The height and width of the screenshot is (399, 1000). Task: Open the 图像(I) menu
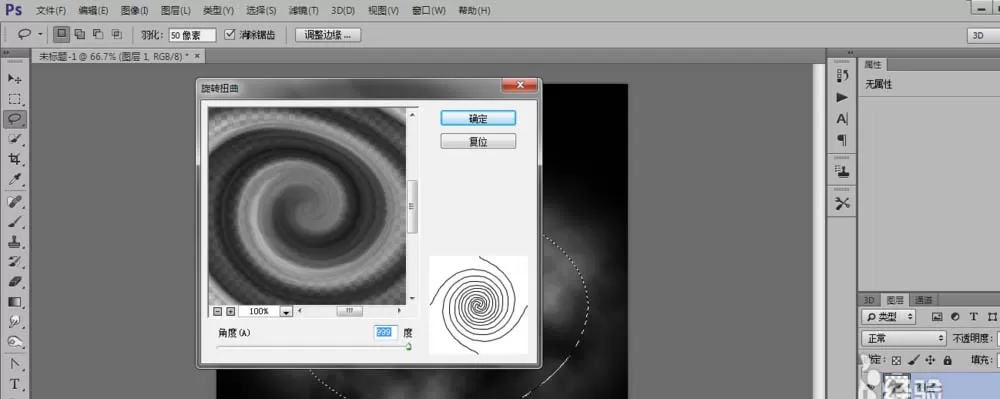point(135,10)
